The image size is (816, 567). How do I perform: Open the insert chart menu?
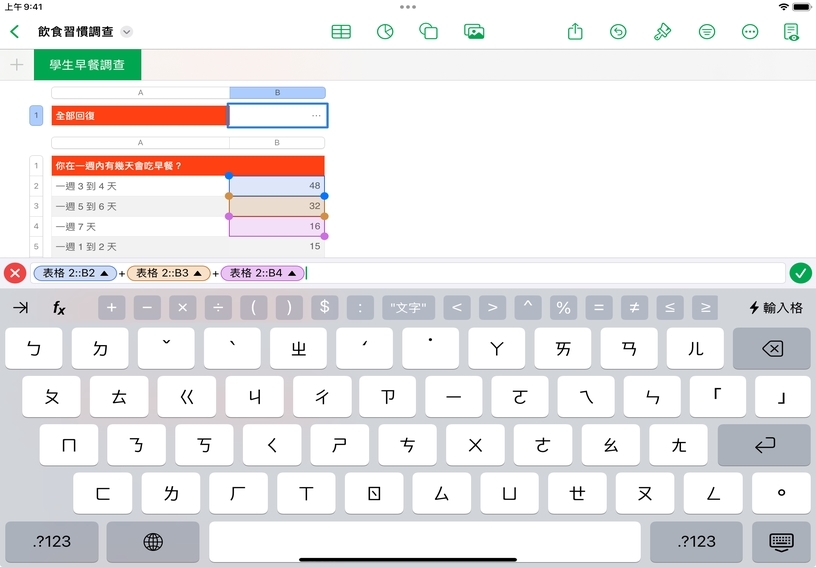(384, 32)
